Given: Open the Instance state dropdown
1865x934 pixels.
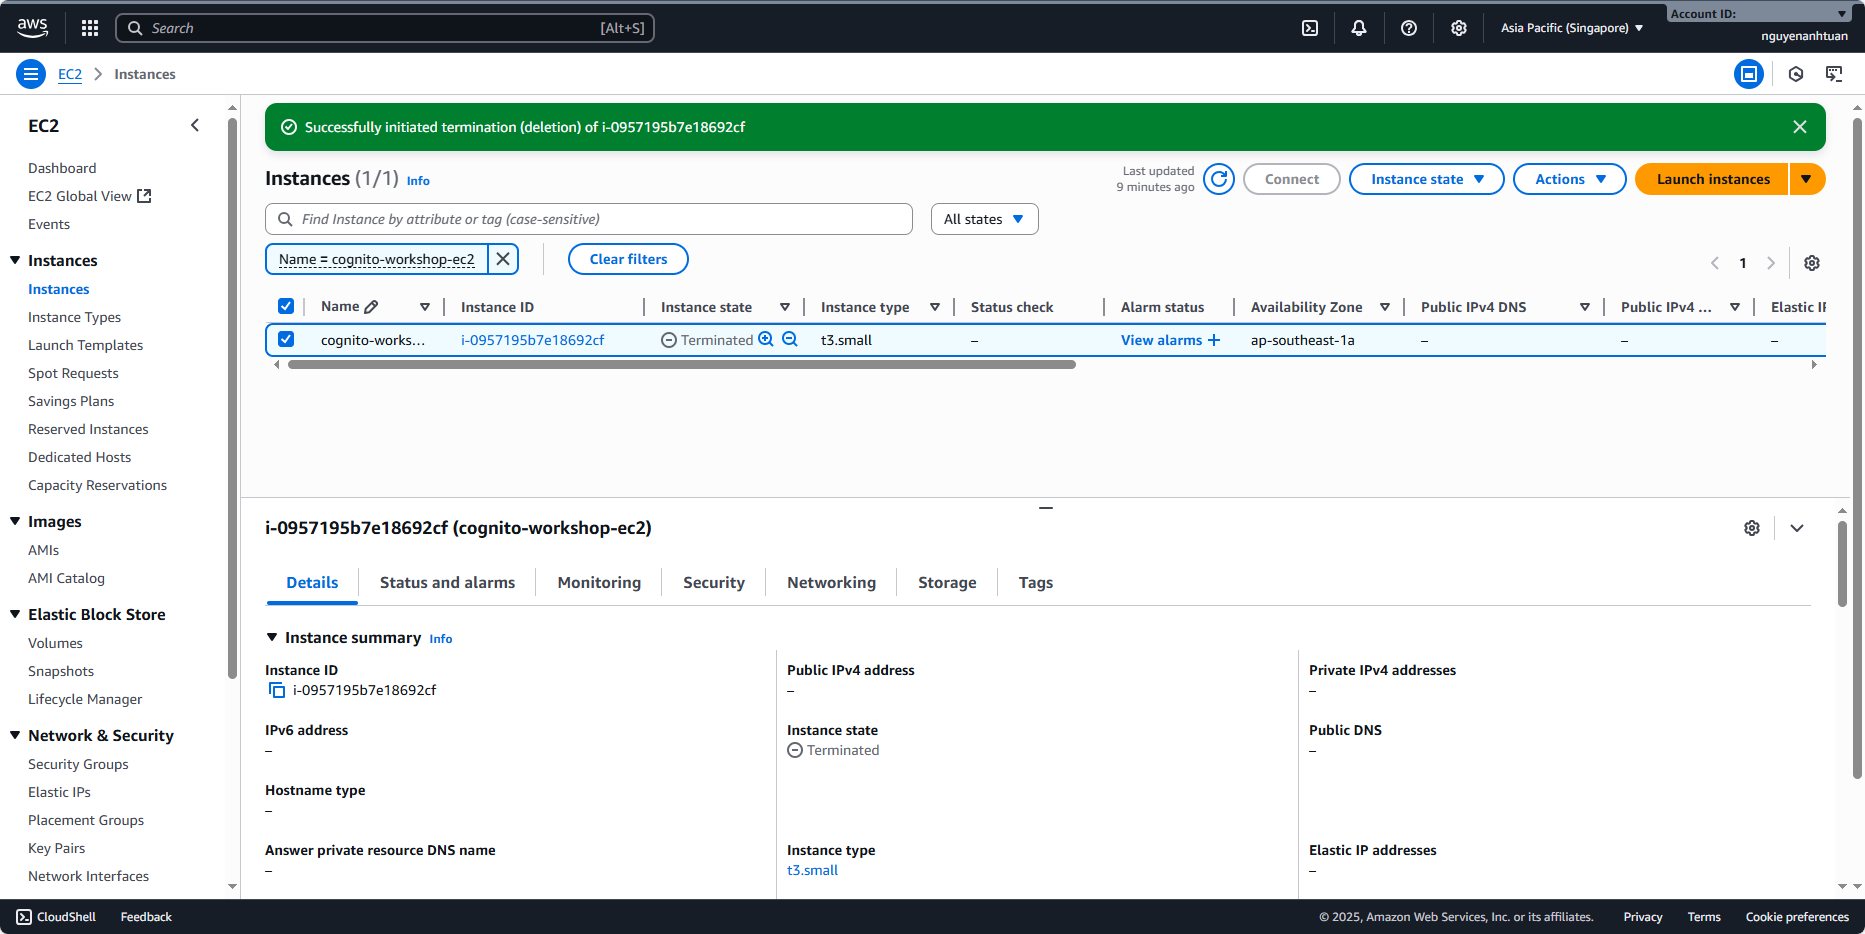Looking at the screenshot, I should (x=1426, y=180).
